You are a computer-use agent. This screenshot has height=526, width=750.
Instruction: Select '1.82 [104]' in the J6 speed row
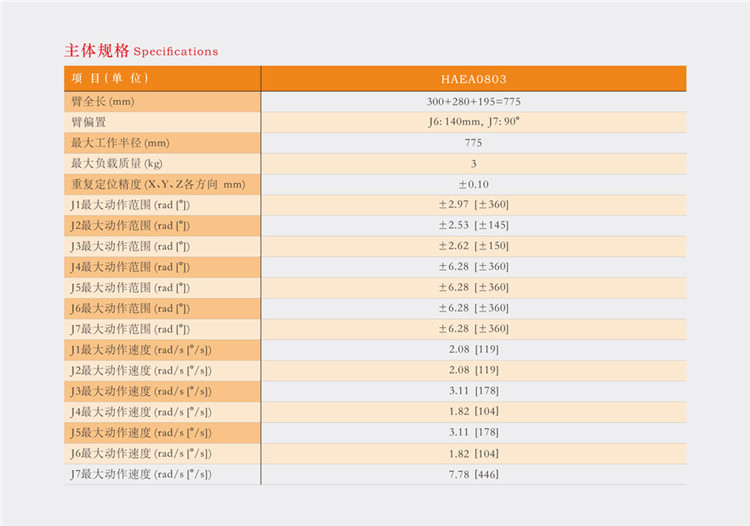tap(474, 453)
